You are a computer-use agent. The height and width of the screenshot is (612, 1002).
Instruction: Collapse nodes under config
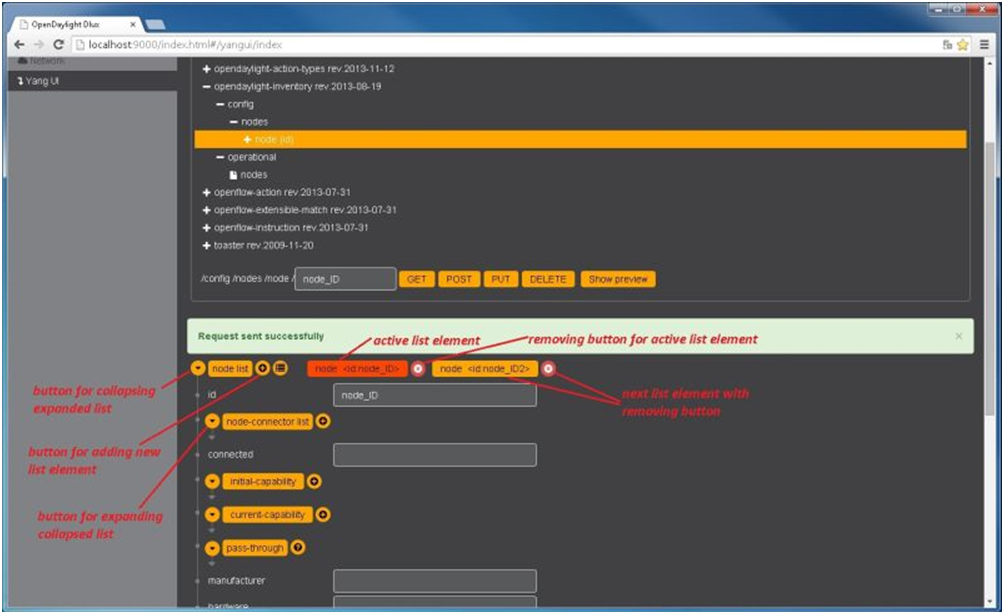pos(234,122)
